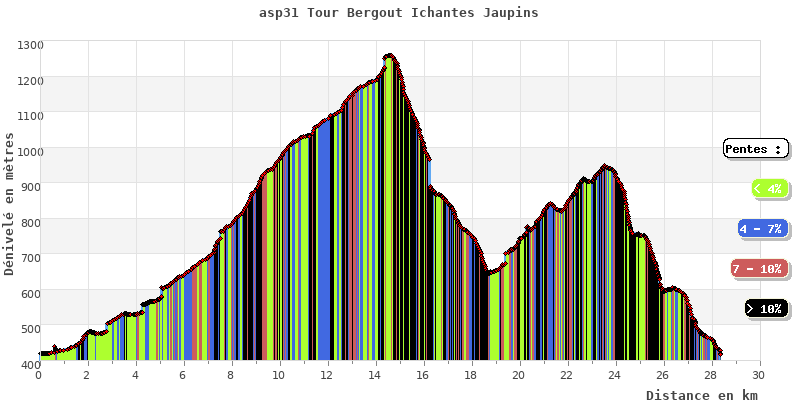
Task: Click the 8 km distance axis label
Action: 232,376
